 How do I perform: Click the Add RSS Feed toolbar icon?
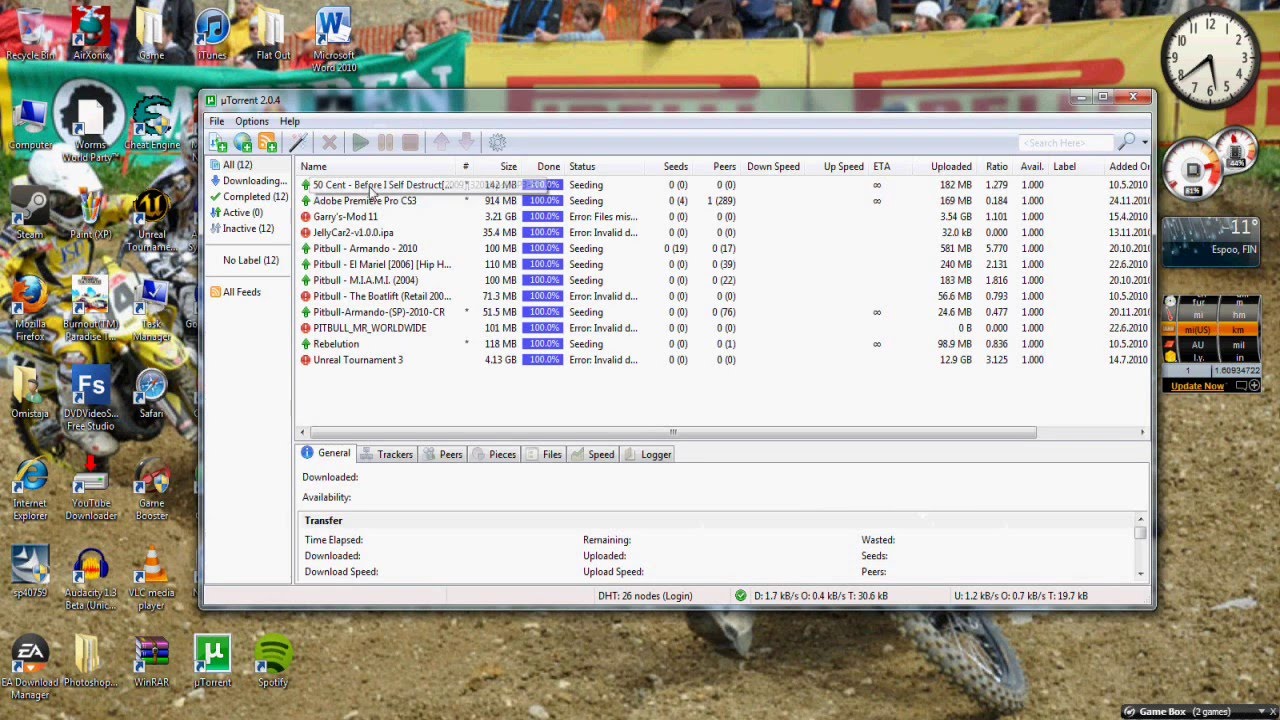267,143
